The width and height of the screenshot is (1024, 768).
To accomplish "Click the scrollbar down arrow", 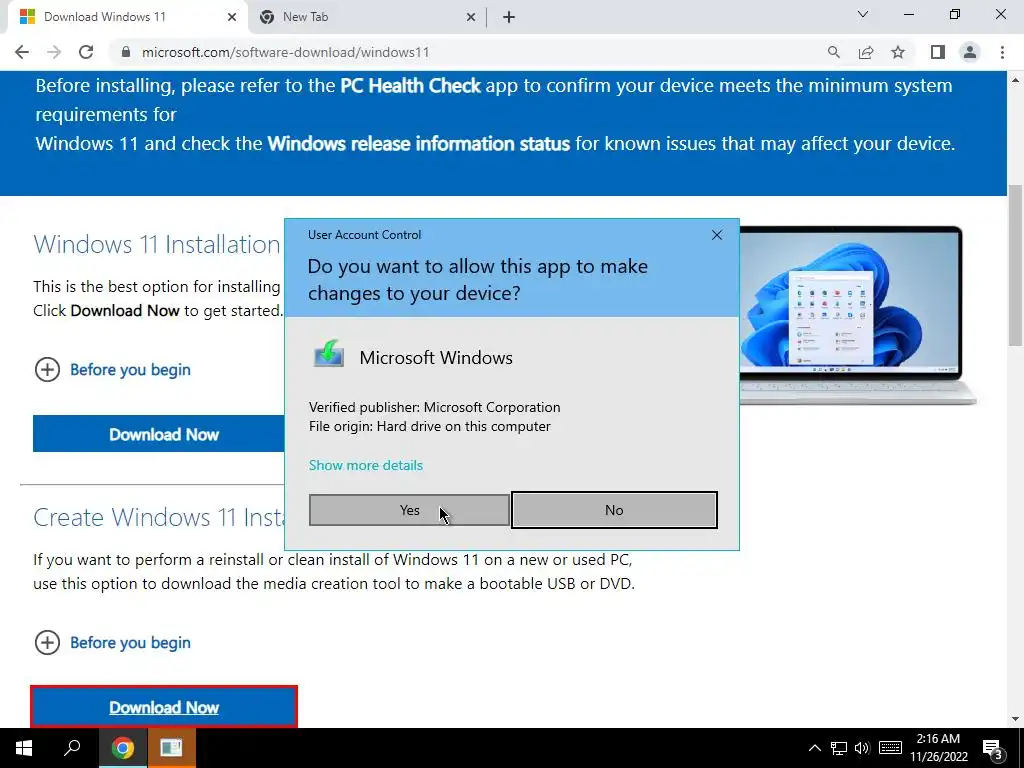I will tap(1015, 719).
